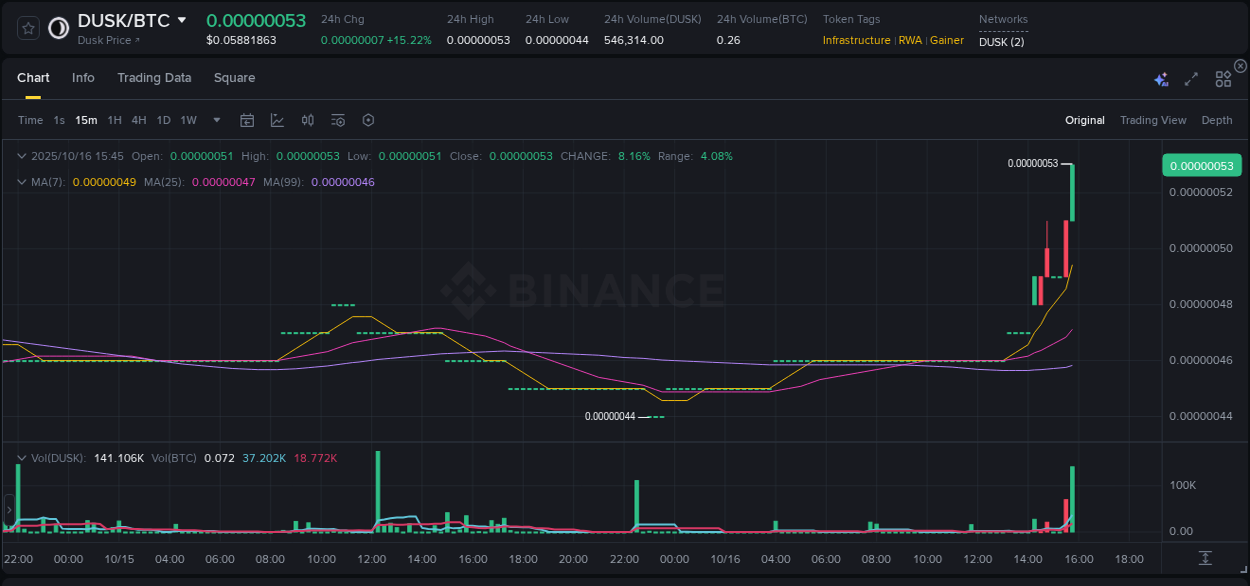The image size is (1250, 586).
Task: Open the extra timeframes dropdown after 1W
Action: (215, 120)
